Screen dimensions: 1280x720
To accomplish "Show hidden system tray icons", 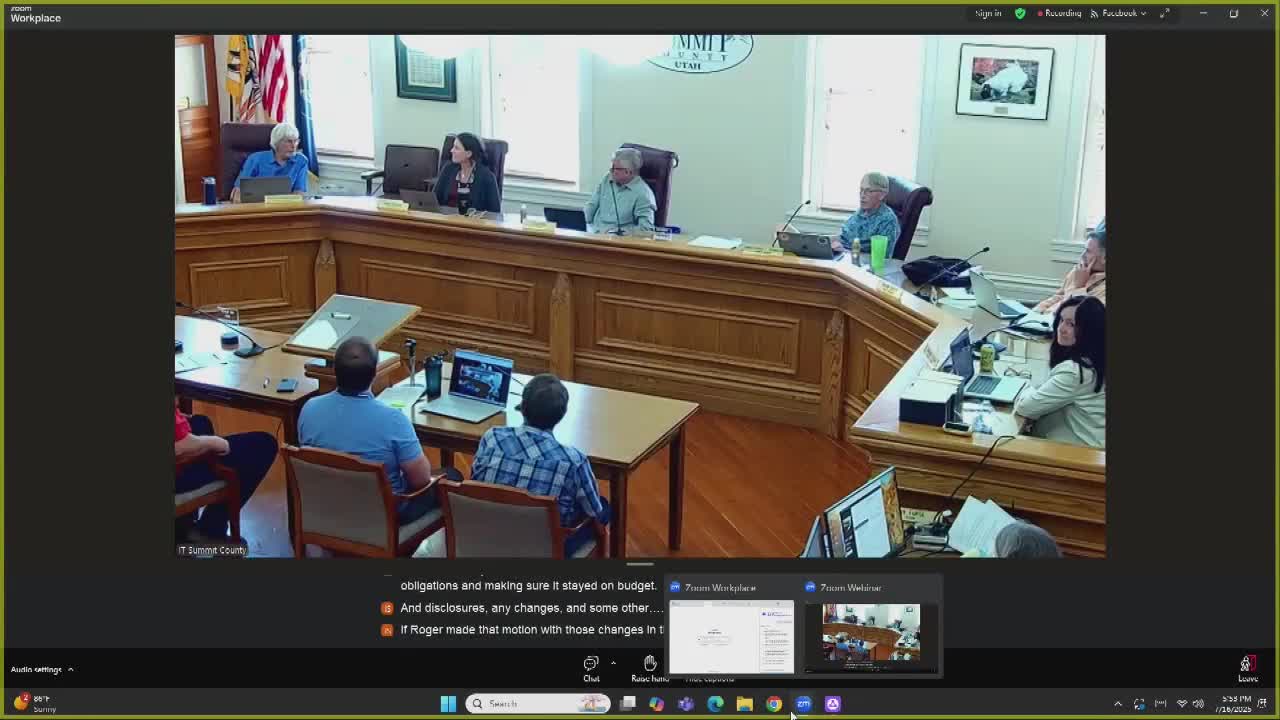I will point(1118,704).
